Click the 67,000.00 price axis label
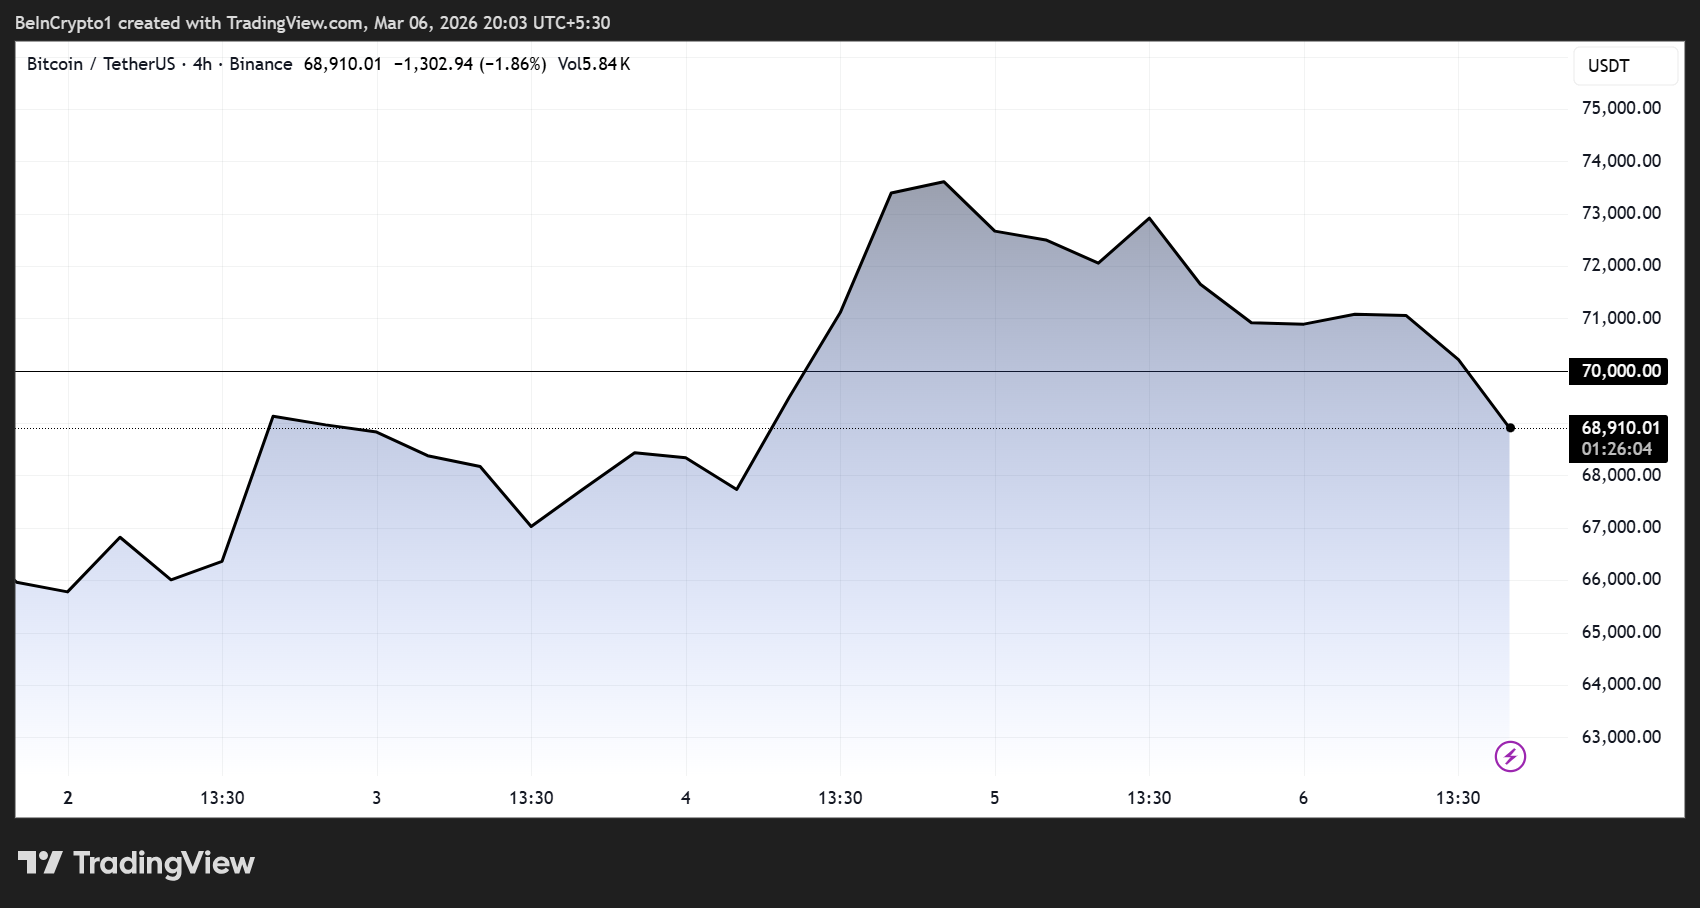 [x=1621, y=527]
